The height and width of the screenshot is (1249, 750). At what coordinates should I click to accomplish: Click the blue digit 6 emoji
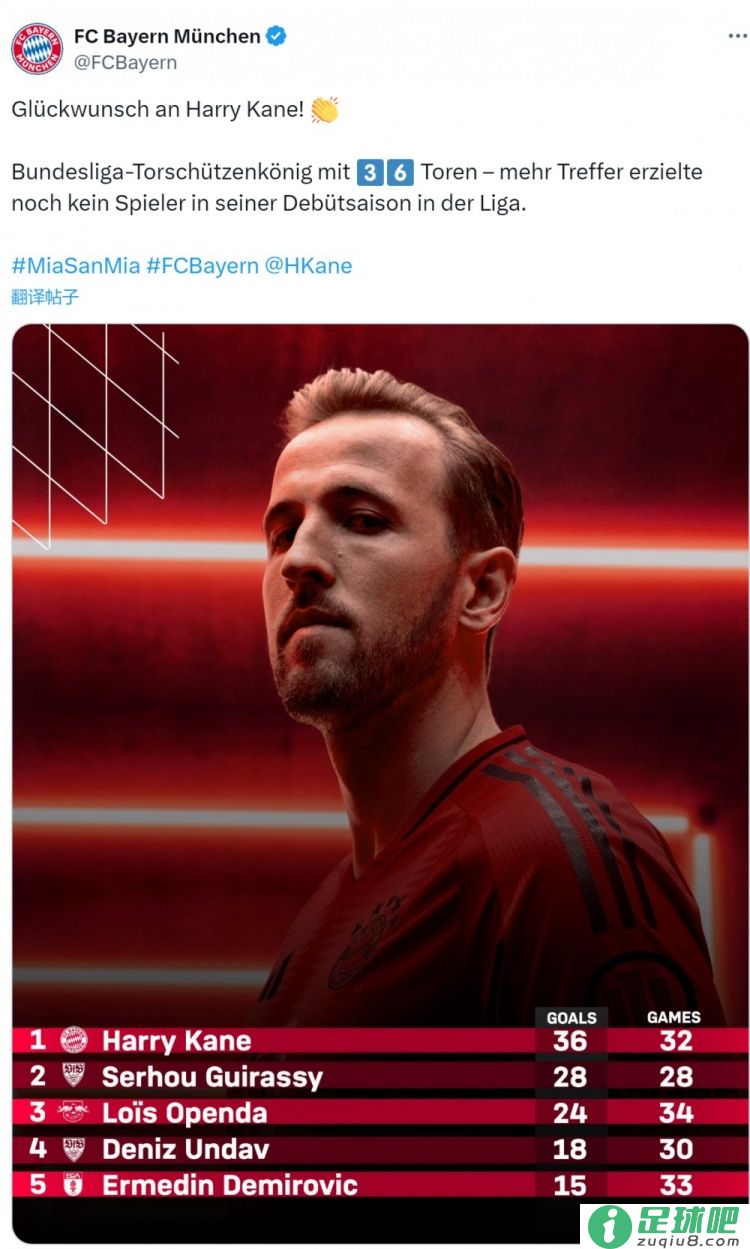pos(400,172)
